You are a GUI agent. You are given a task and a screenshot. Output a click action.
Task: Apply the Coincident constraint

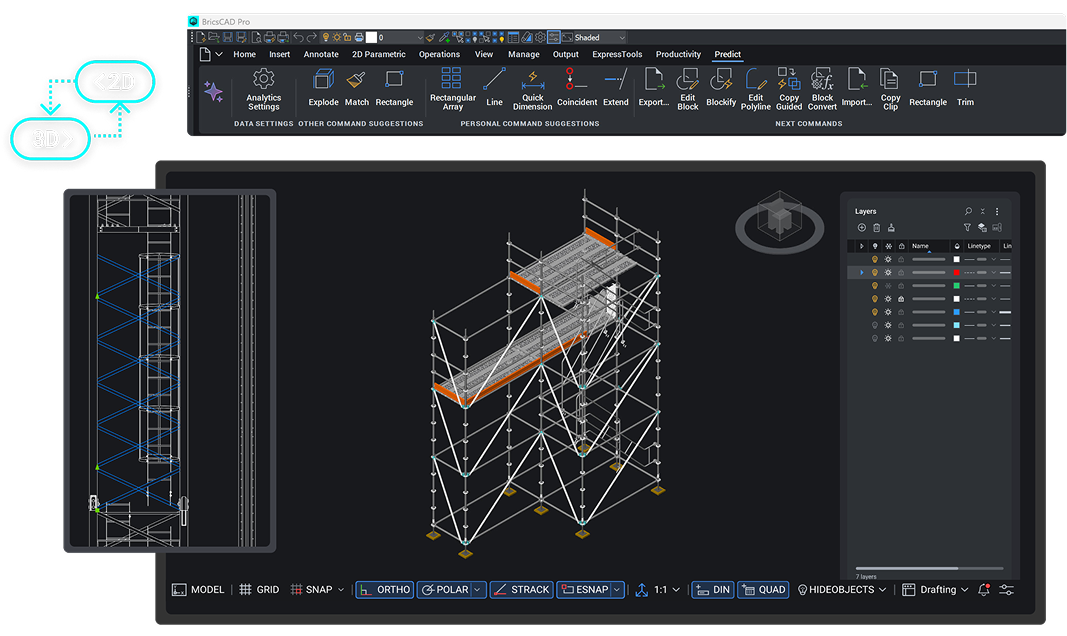(x=576, y=88)
